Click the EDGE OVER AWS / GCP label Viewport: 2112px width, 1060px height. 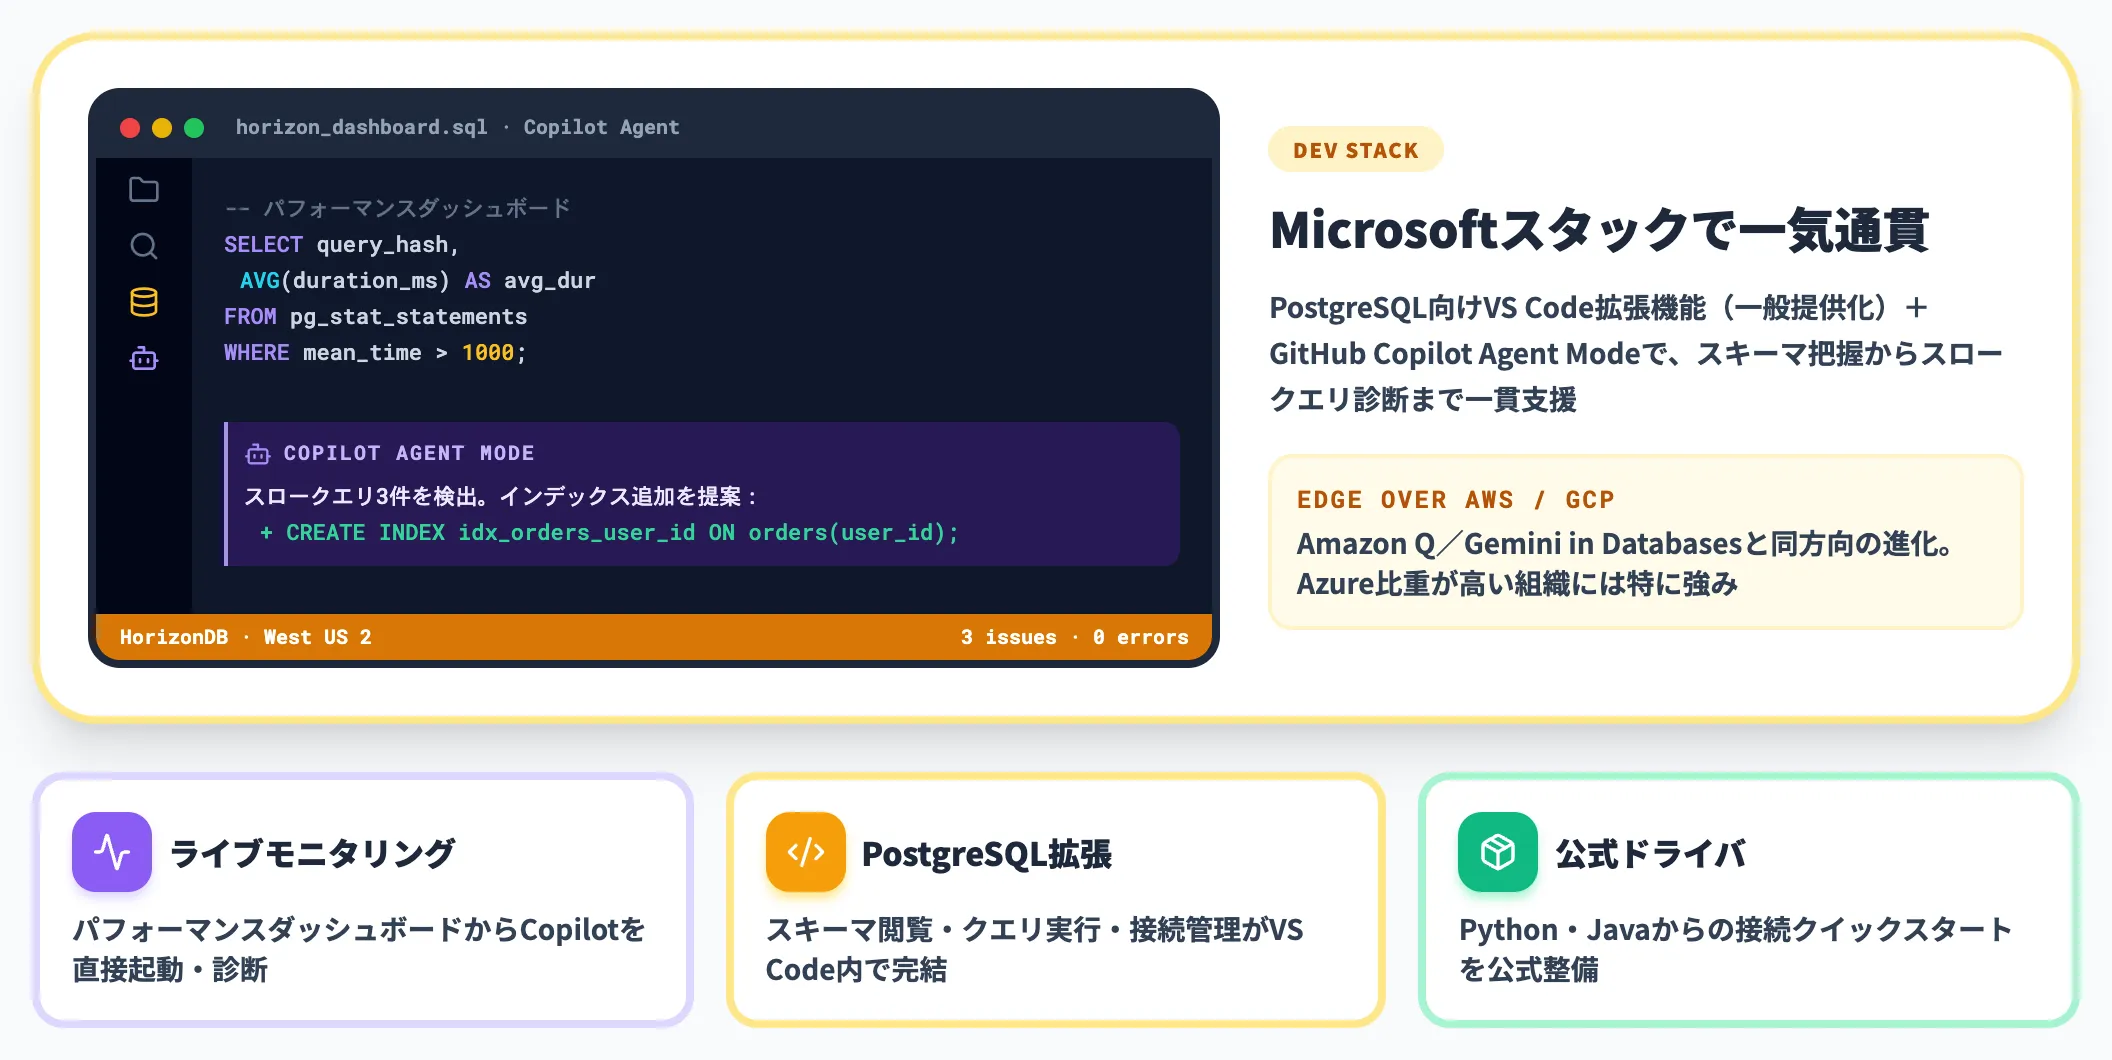(x=1456, y=499)
